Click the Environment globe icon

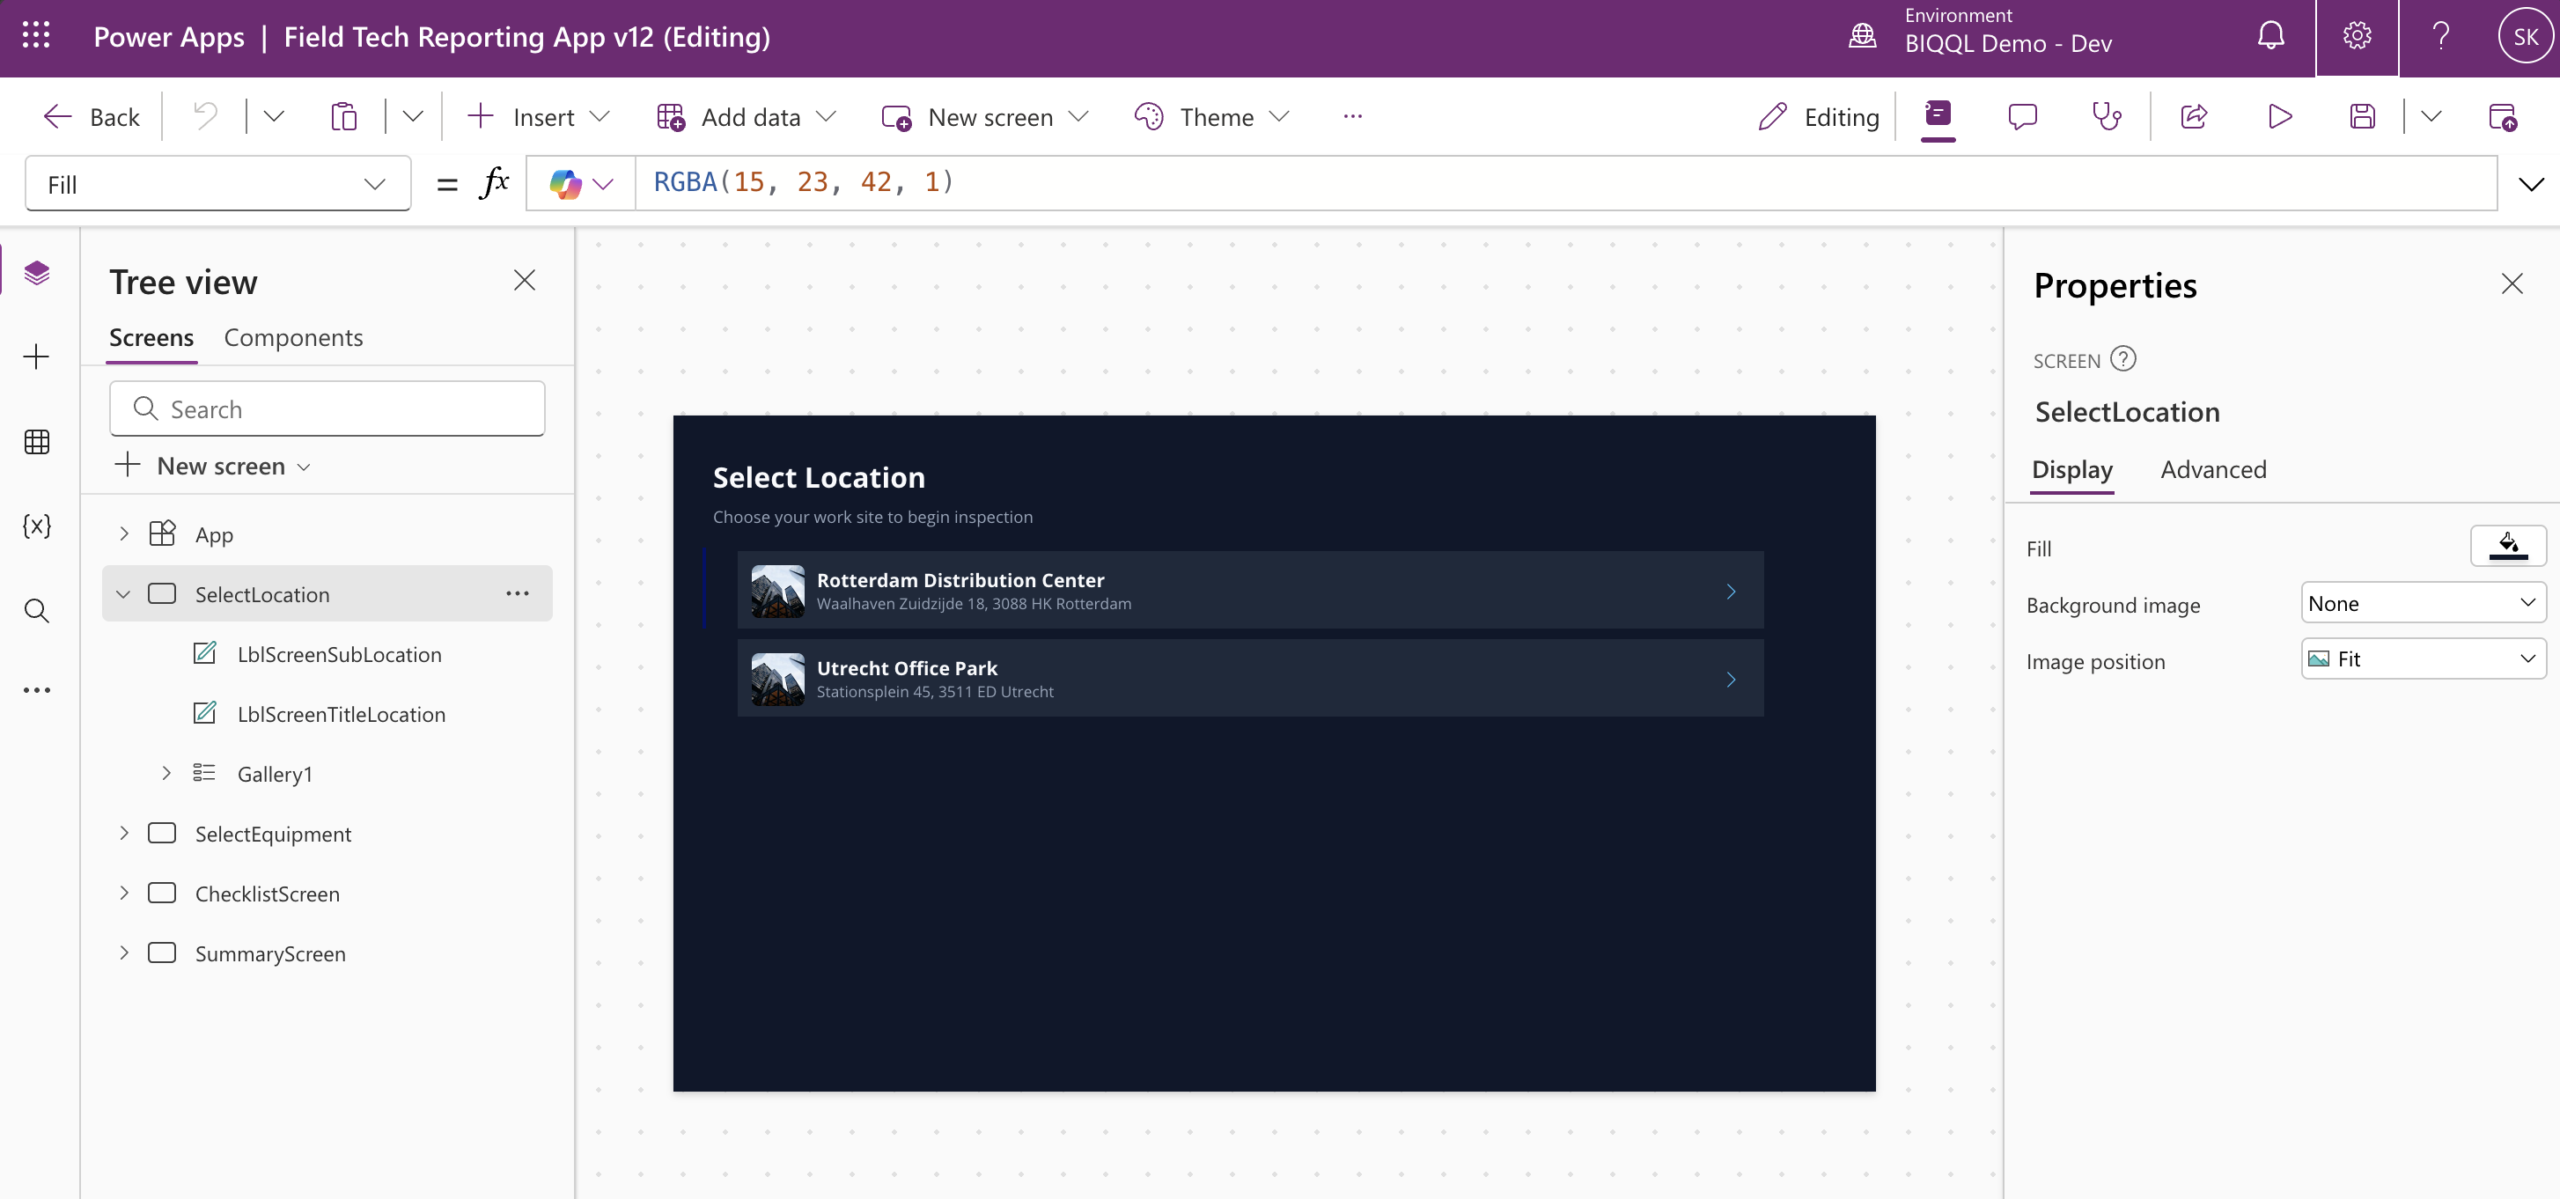(1862, 36)
